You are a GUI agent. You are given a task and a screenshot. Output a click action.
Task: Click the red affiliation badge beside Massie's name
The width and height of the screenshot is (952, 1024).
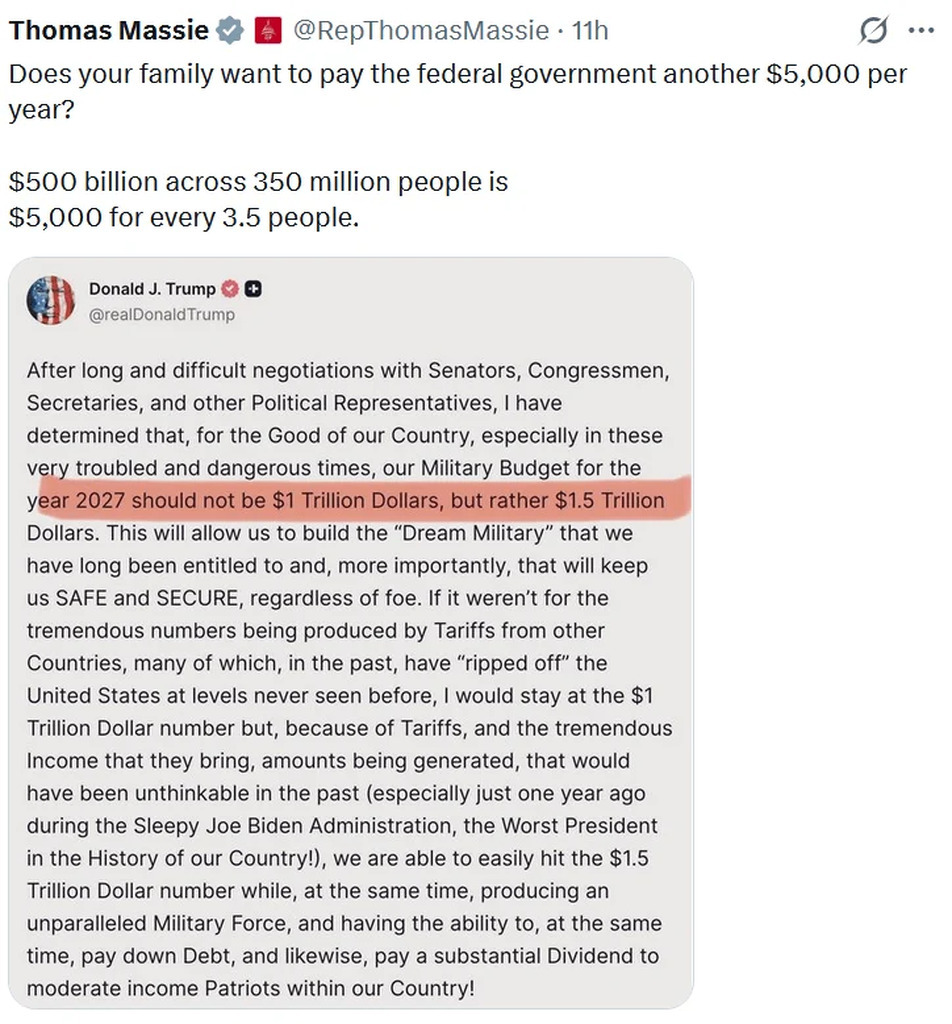pyautogui.click(x=265, y=31)
